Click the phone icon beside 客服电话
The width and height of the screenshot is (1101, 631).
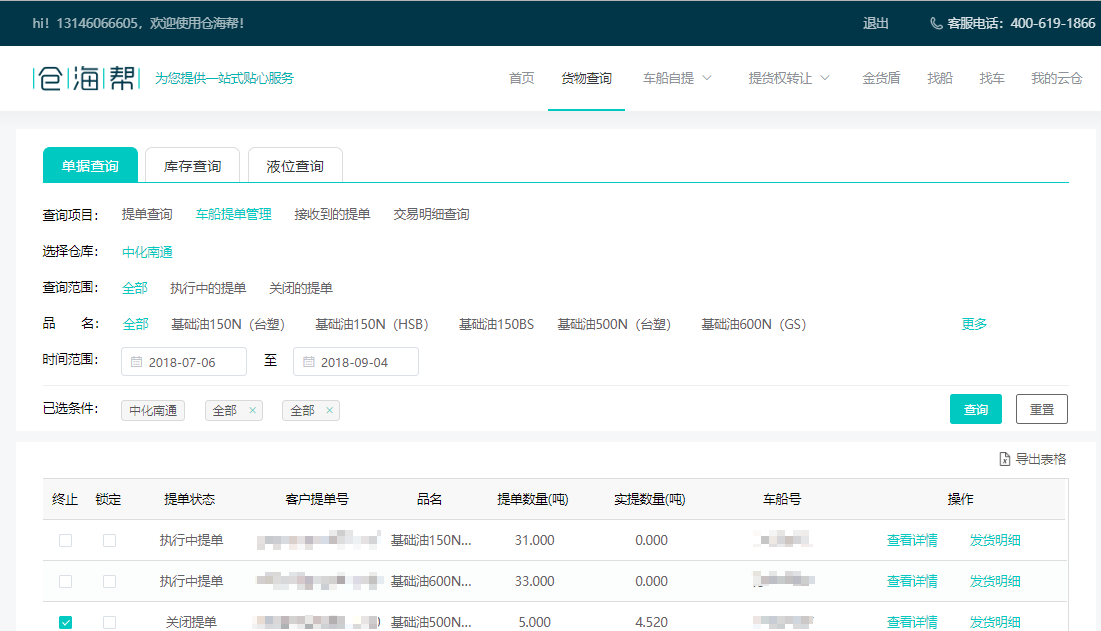936,23
